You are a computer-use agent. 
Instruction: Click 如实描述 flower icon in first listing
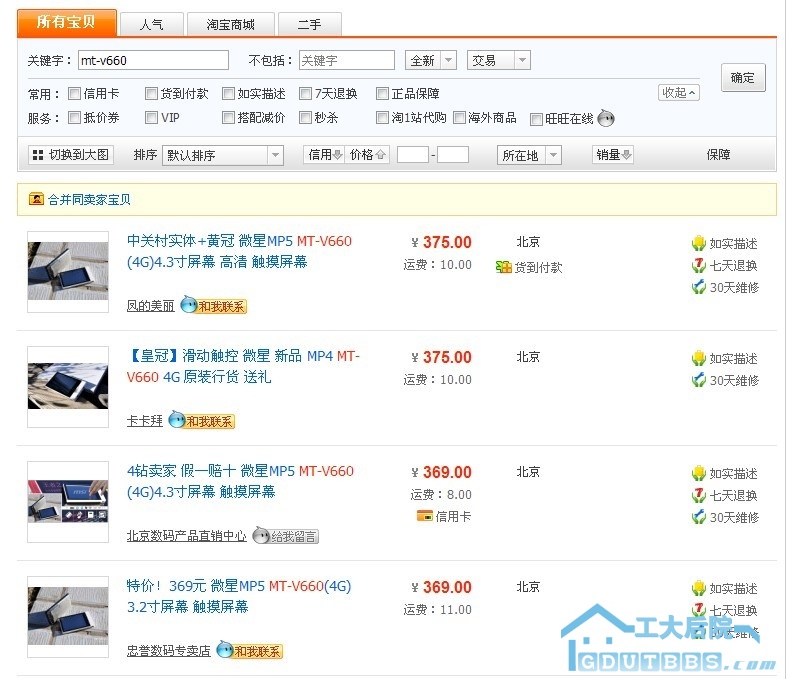(x=698, y=244)
